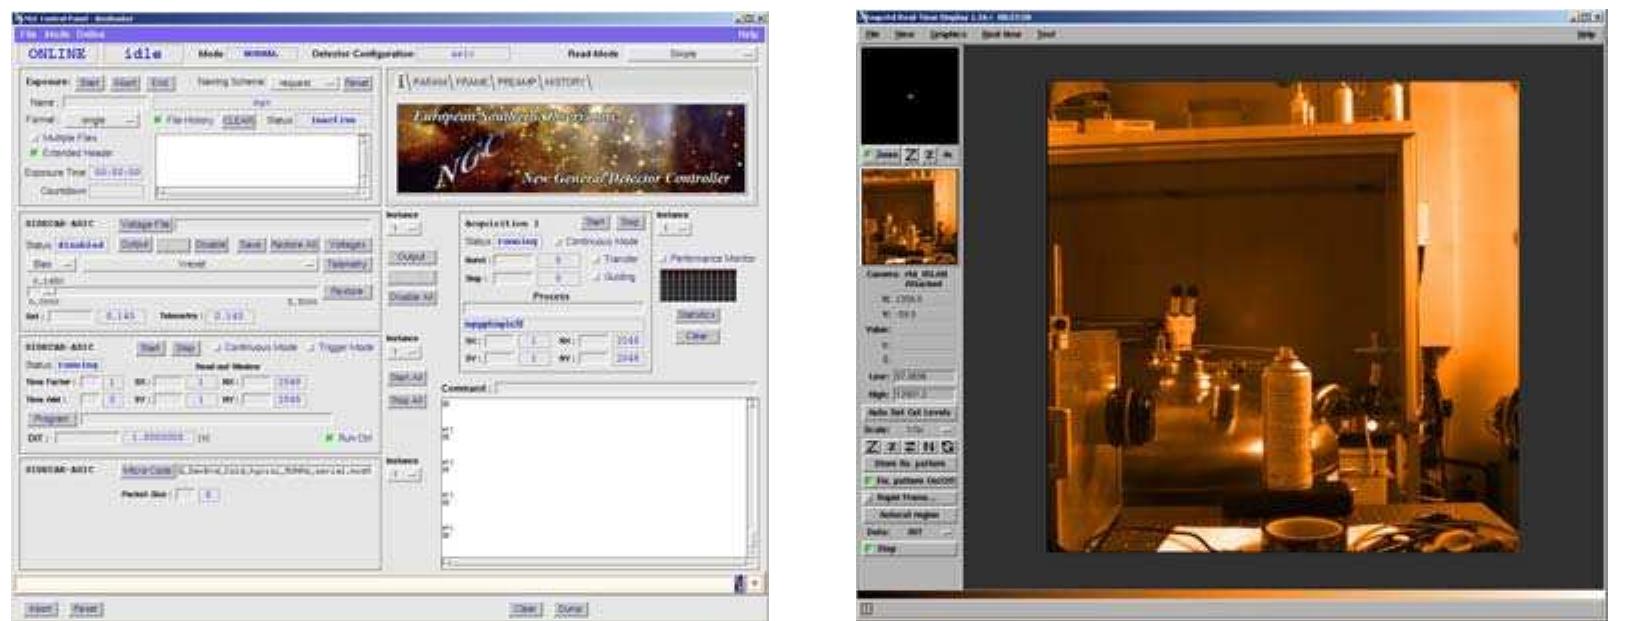
Task: Toggle the Fix. pattern On/Off checkbox
Action: 868,480
